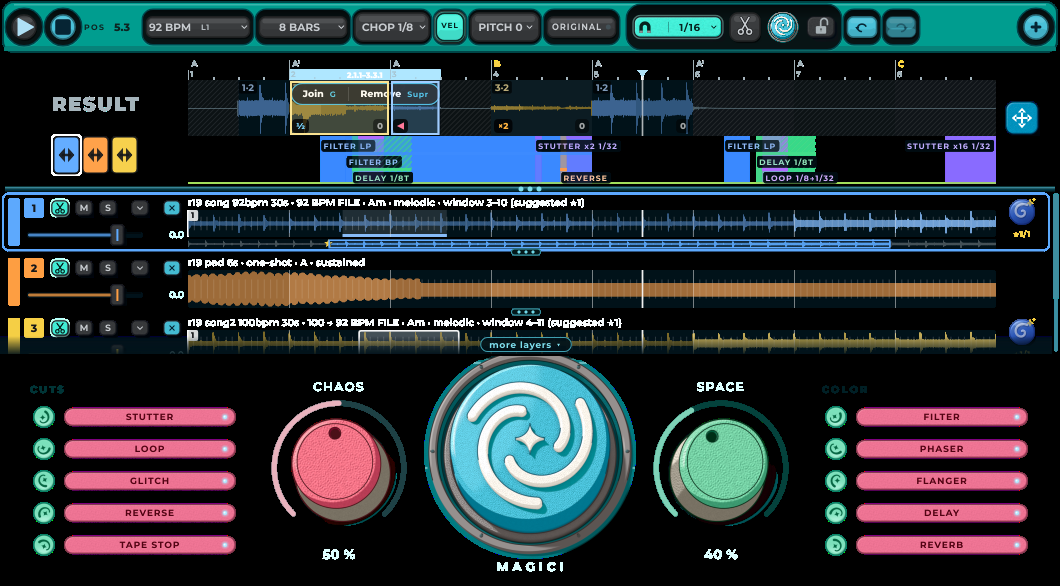The height and width of the screenshot is (586, 1060).
Task: Click the small spiral magic icon in toolbar
Action: point(783,27)
